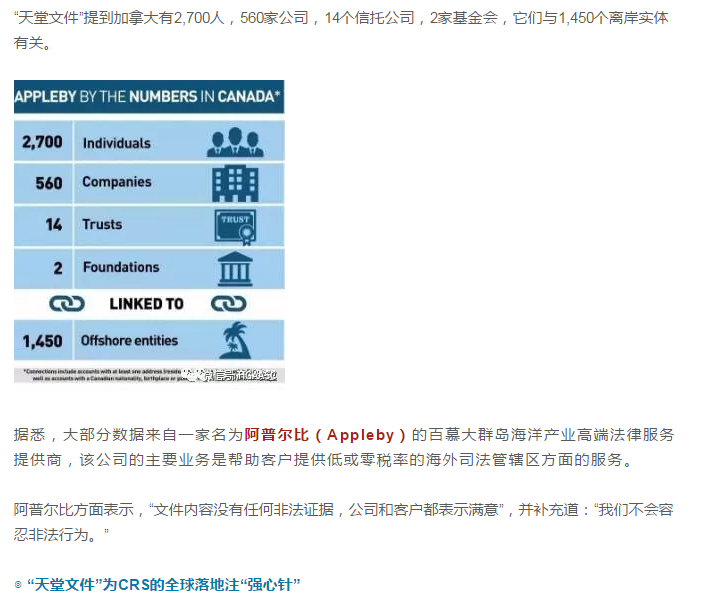
Task: Click the paragraph starting 据悉，大部分数据
Action: [x=344, y=447]
